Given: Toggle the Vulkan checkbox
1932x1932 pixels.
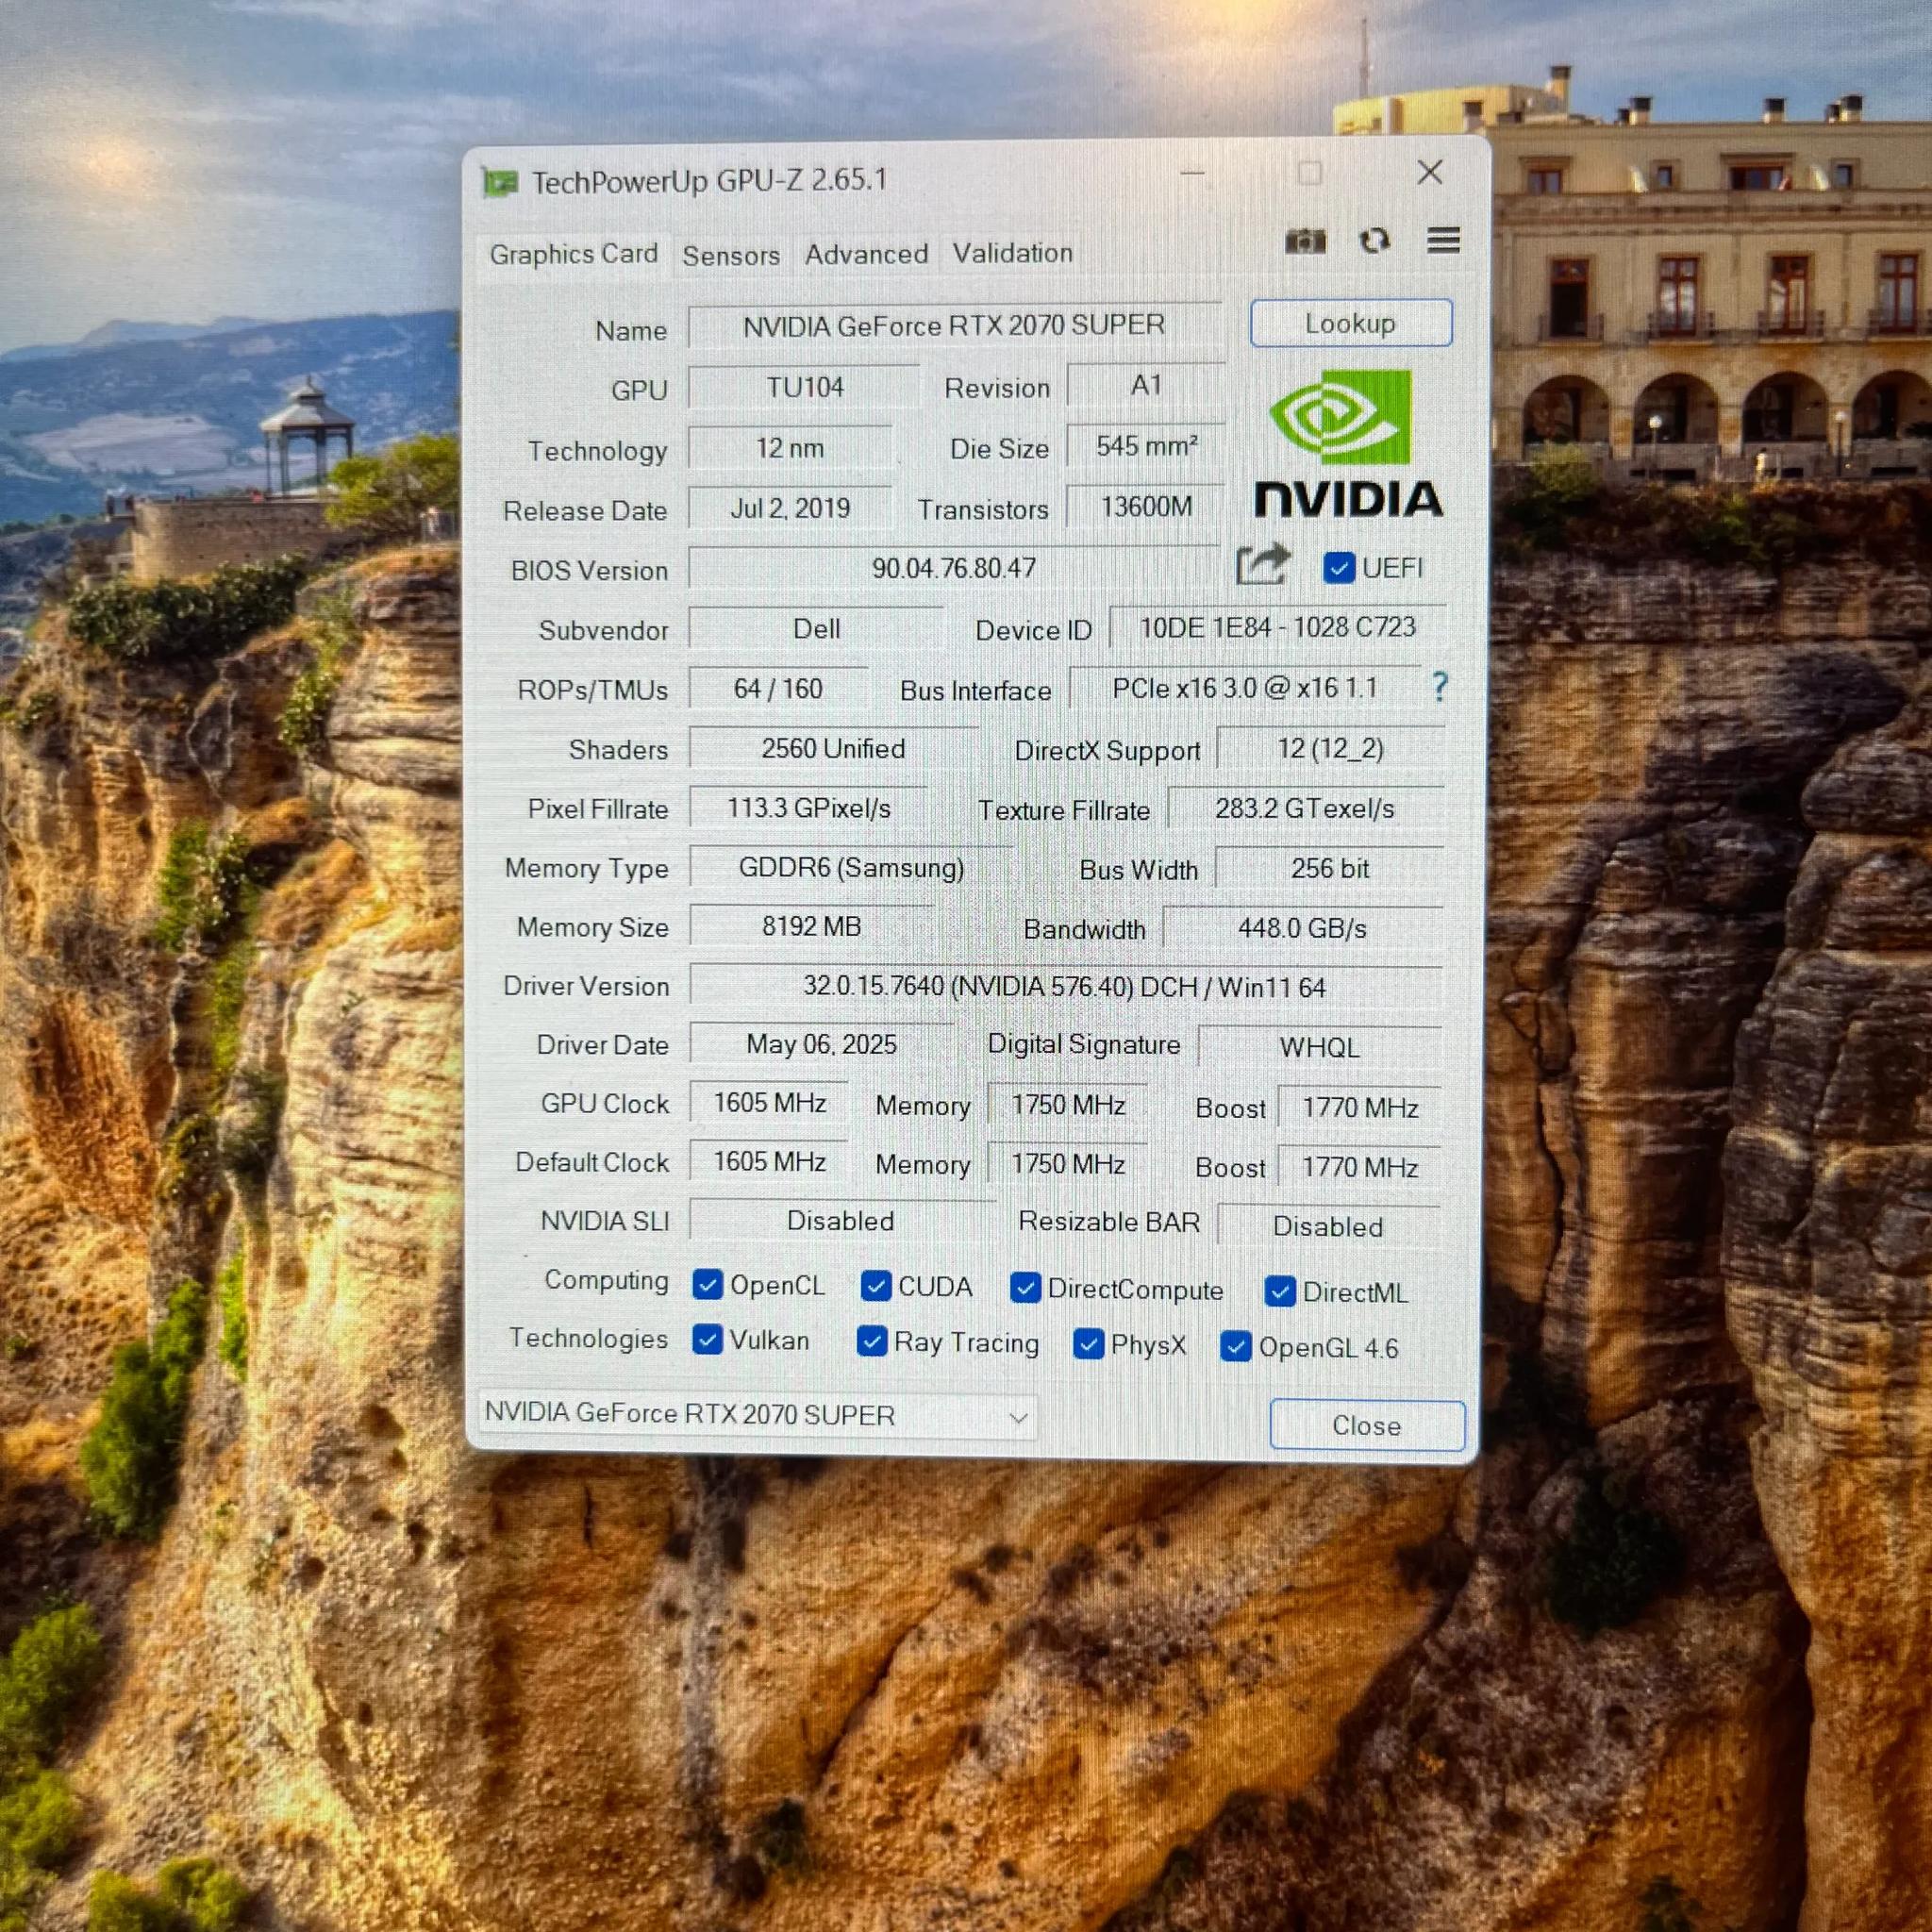Looking at the screenshot, I should coord(707,1339).
